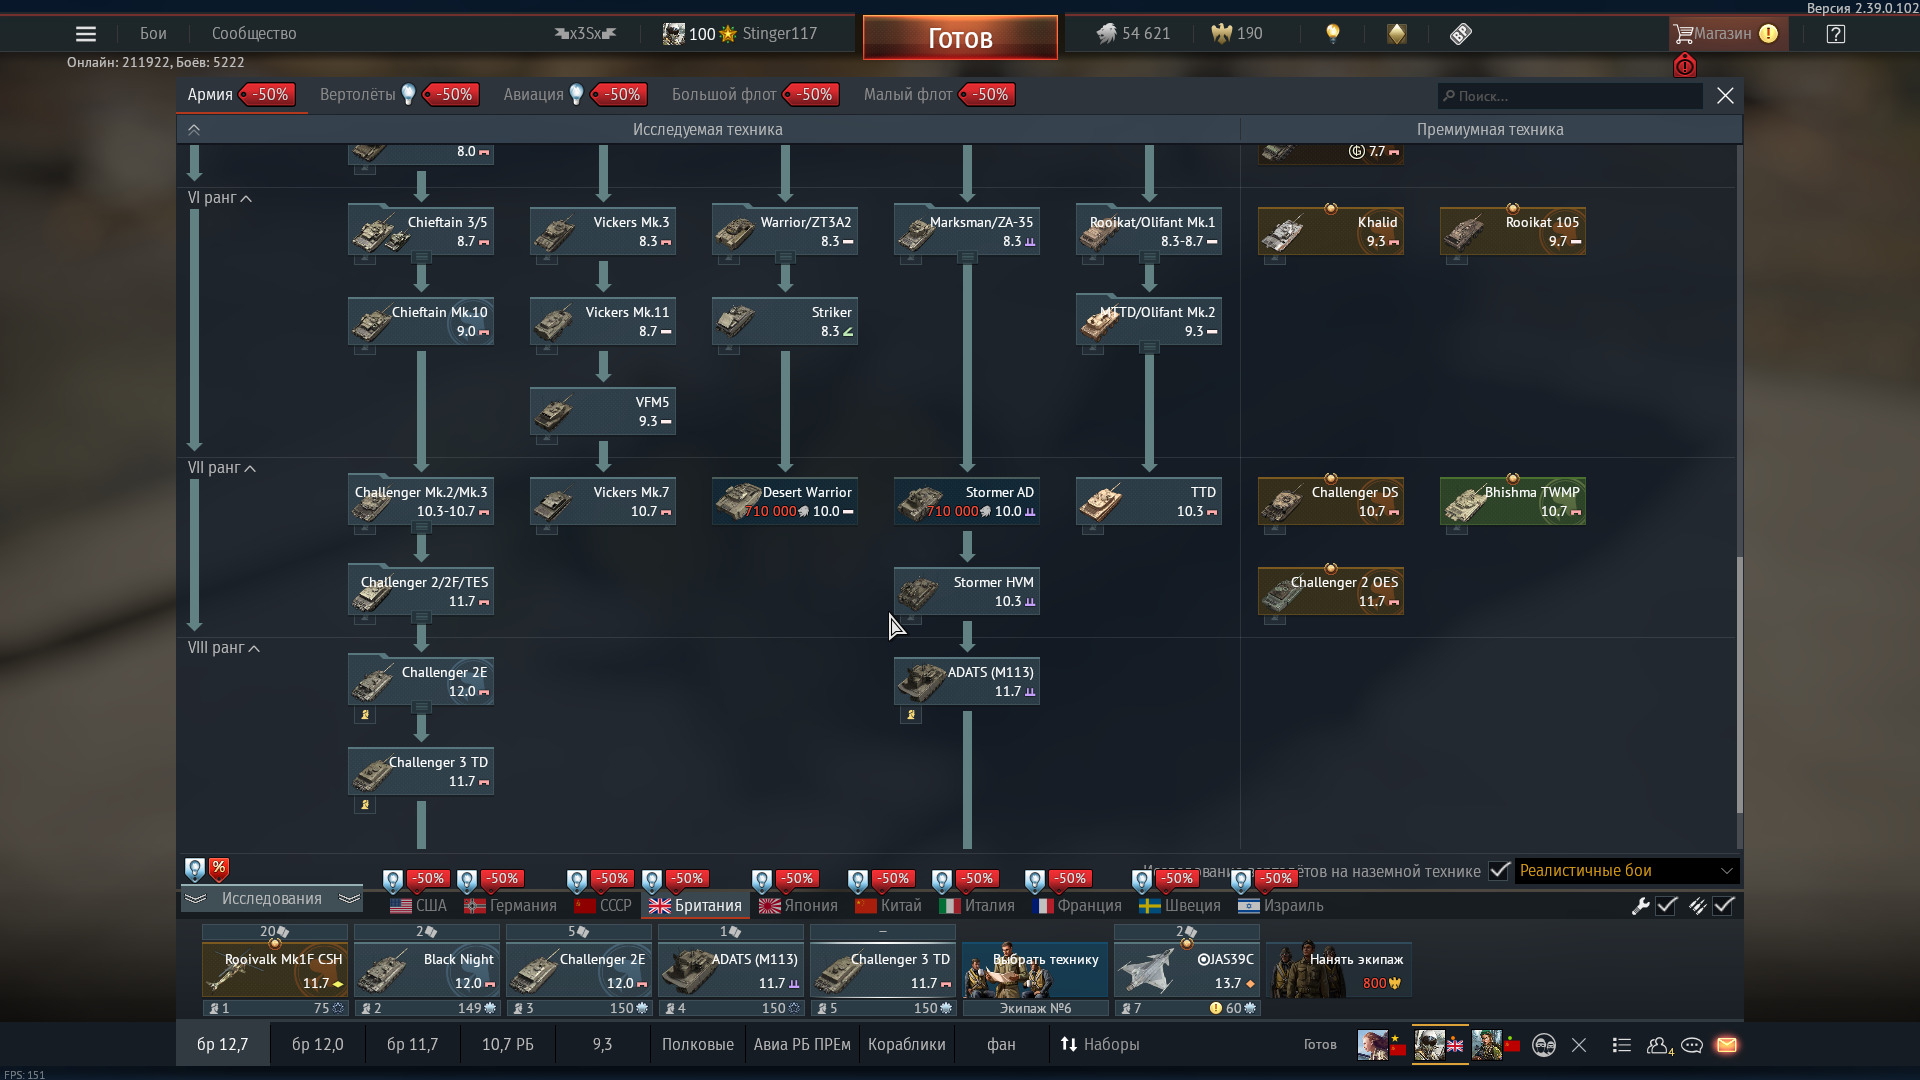Select the Stormer HVM vehicle card
Viewport: 1920px width, 1080px height.
click(967, 592)
